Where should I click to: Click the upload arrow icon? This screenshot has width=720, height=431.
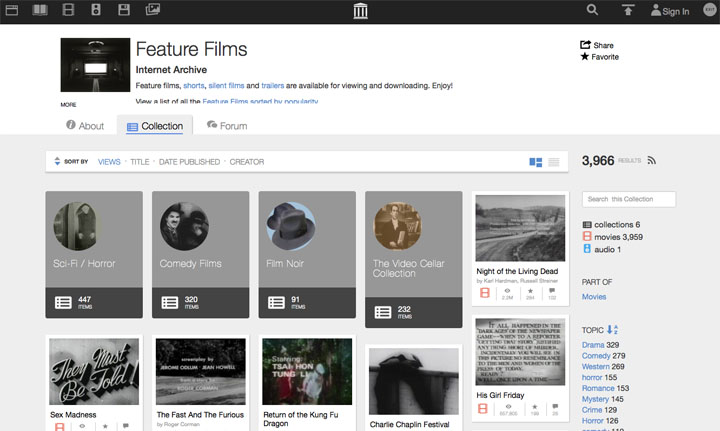click(x=628, y=11)
